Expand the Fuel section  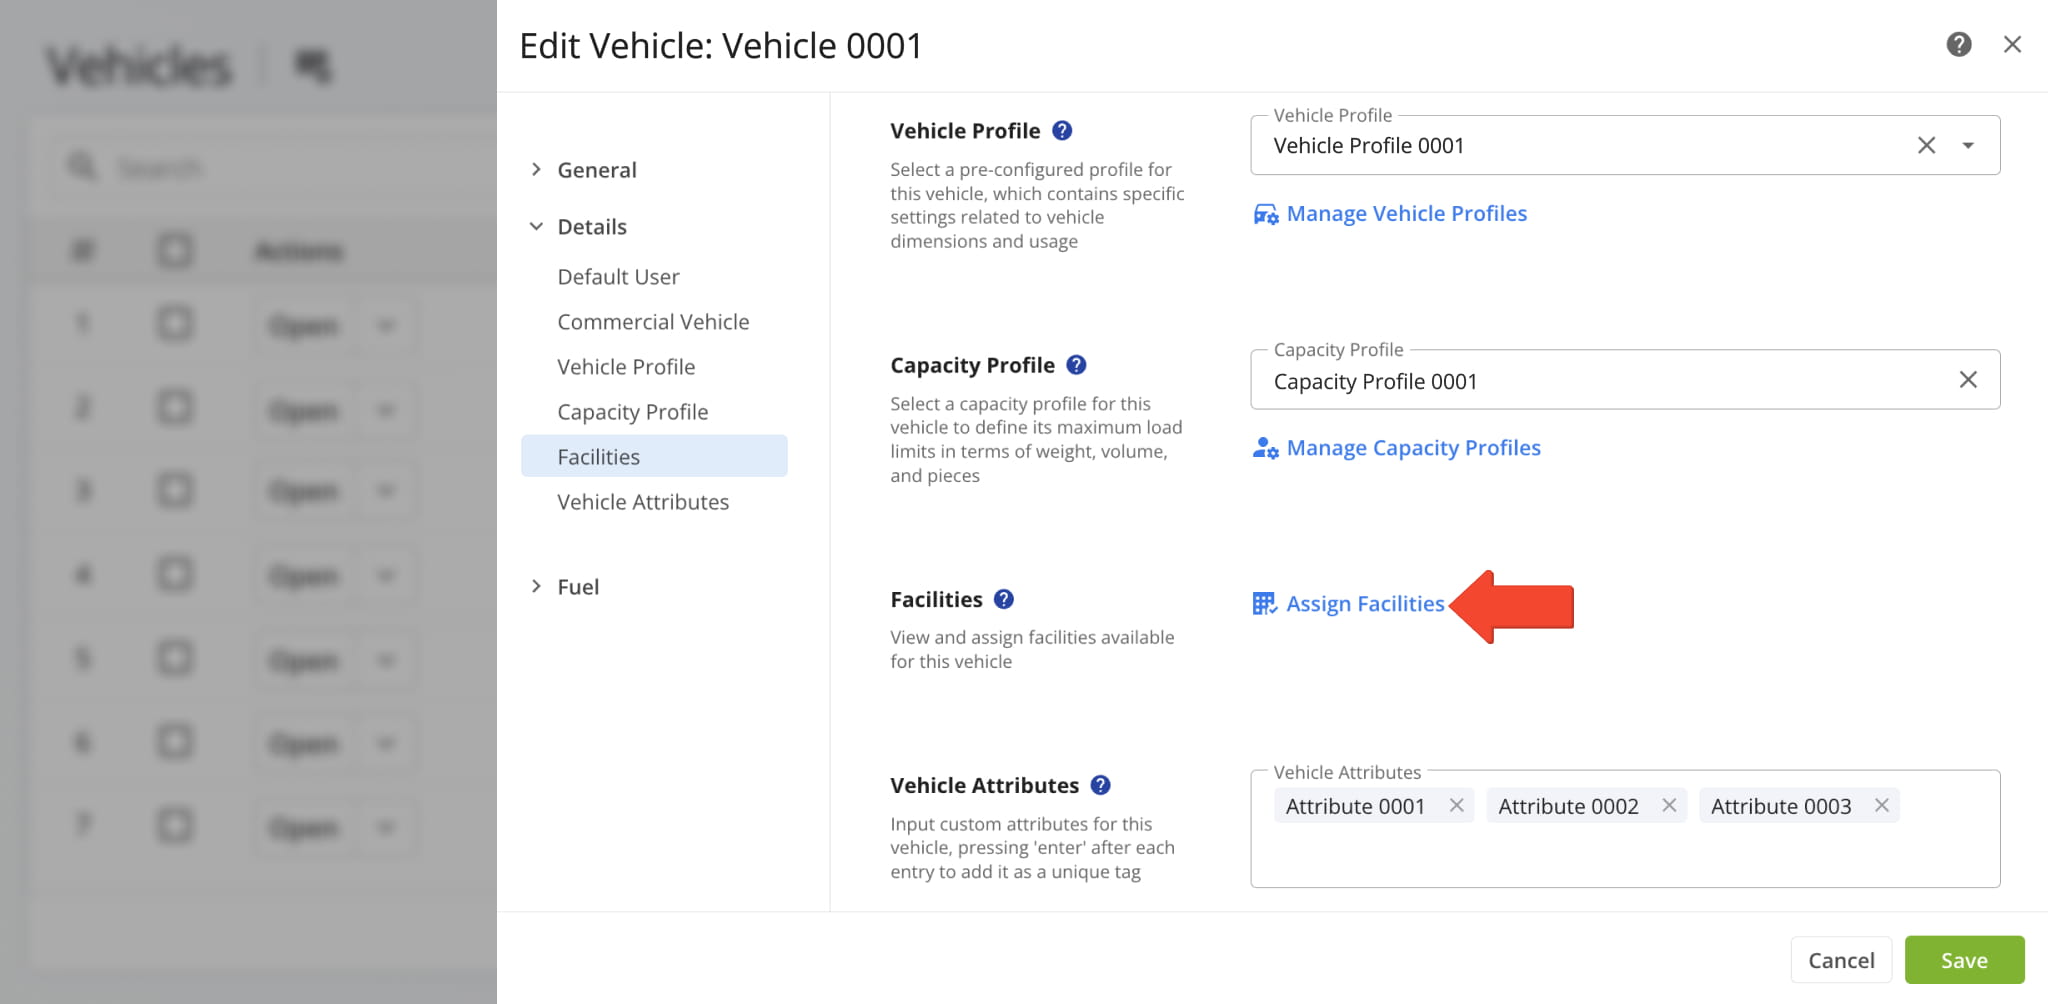[536, 587]
